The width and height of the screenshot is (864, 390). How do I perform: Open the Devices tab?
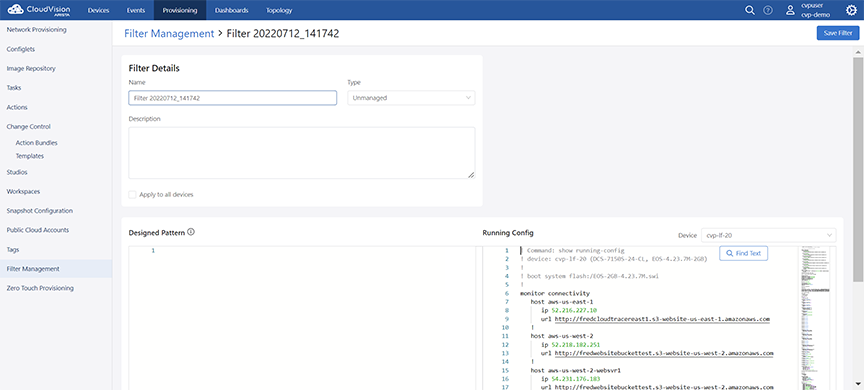pyautogui.click(x=99, y=10)
